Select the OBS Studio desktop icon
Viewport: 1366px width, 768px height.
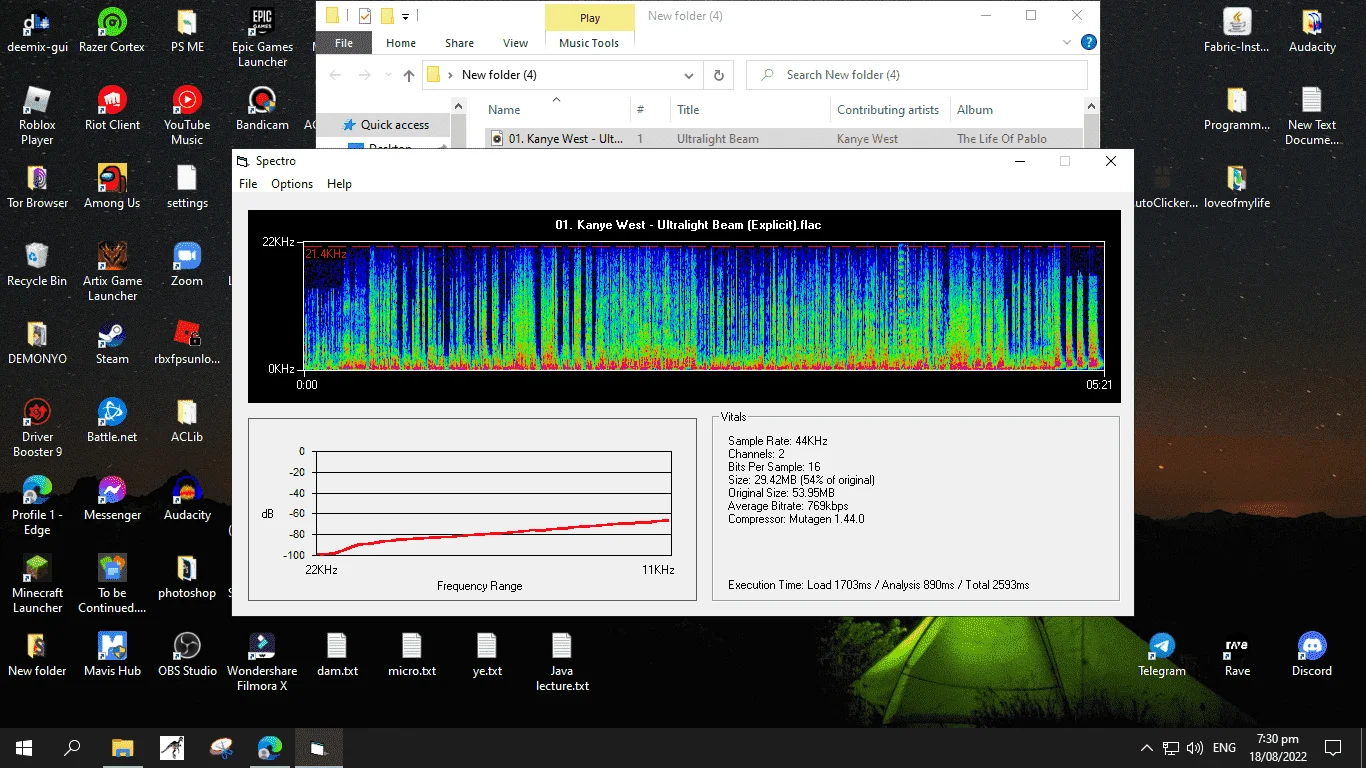click(187, 654)
